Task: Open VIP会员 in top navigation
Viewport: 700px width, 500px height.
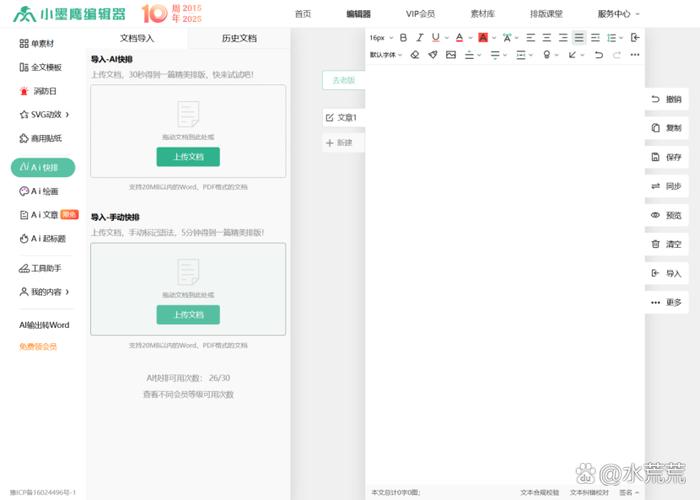Action: [420, 14]
